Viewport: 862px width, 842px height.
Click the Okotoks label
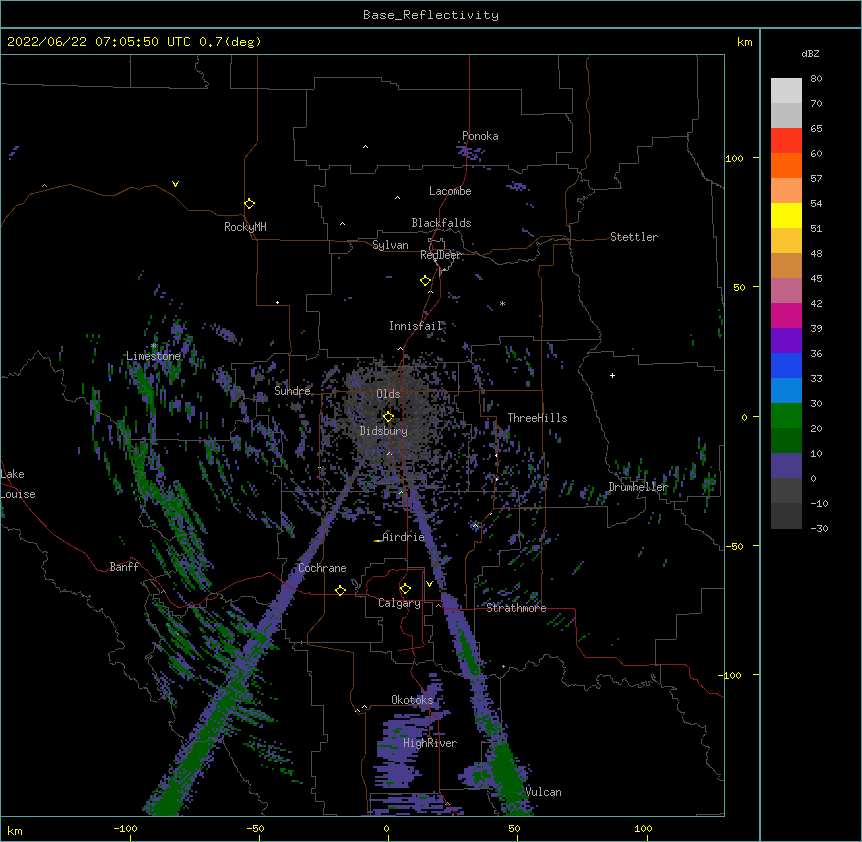pyautogui.click(x=412, y=700)
